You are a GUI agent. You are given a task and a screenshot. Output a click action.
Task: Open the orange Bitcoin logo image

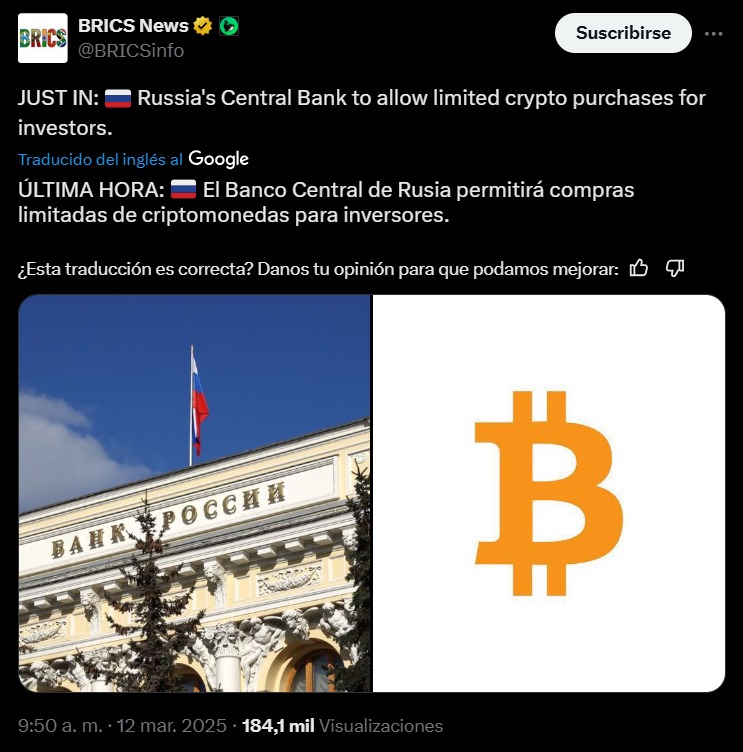549,493
